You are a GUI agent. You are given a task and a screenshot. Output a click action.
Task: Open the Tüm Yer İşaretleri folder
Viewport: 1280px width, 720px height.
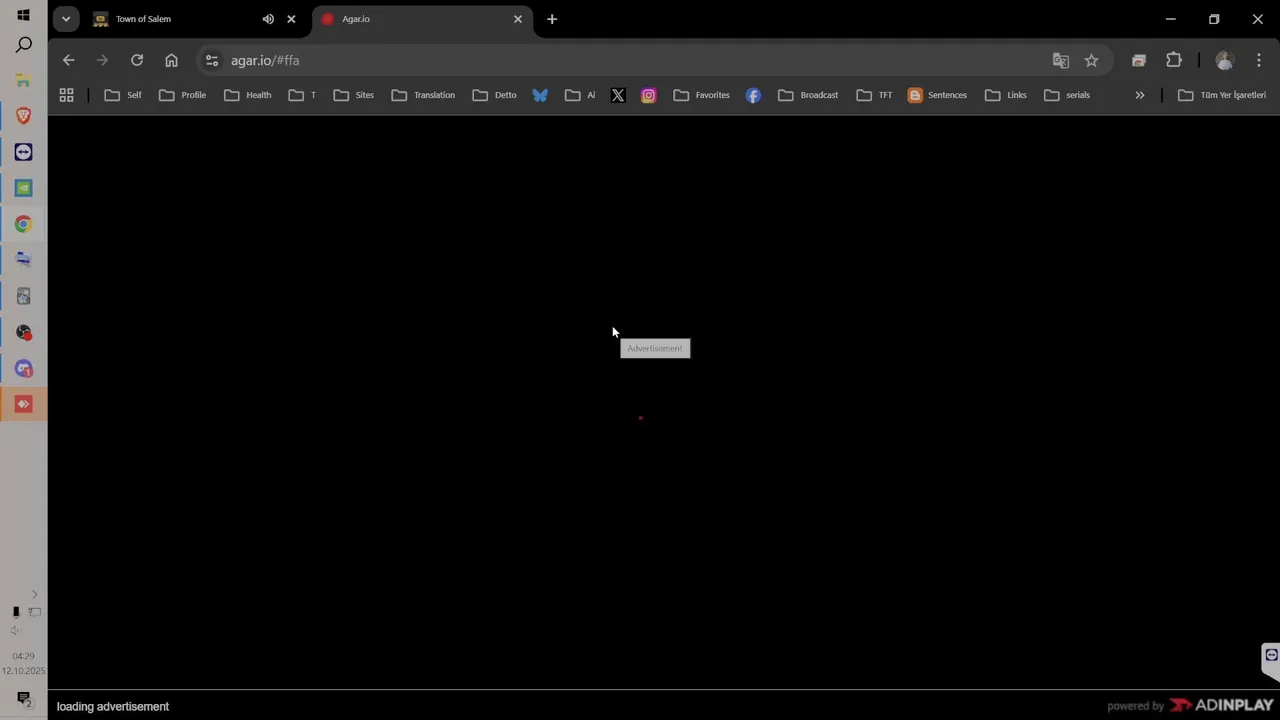1222,95
